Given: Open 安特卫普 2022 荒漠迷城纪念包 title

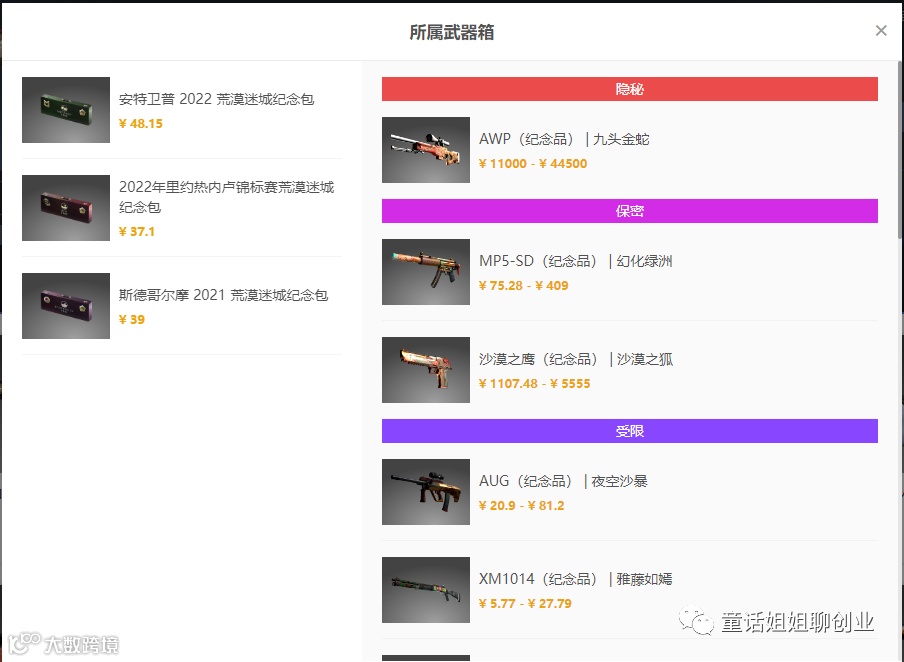Looking at the screenshot, I should pyautogui.click(x=216, y=99).
